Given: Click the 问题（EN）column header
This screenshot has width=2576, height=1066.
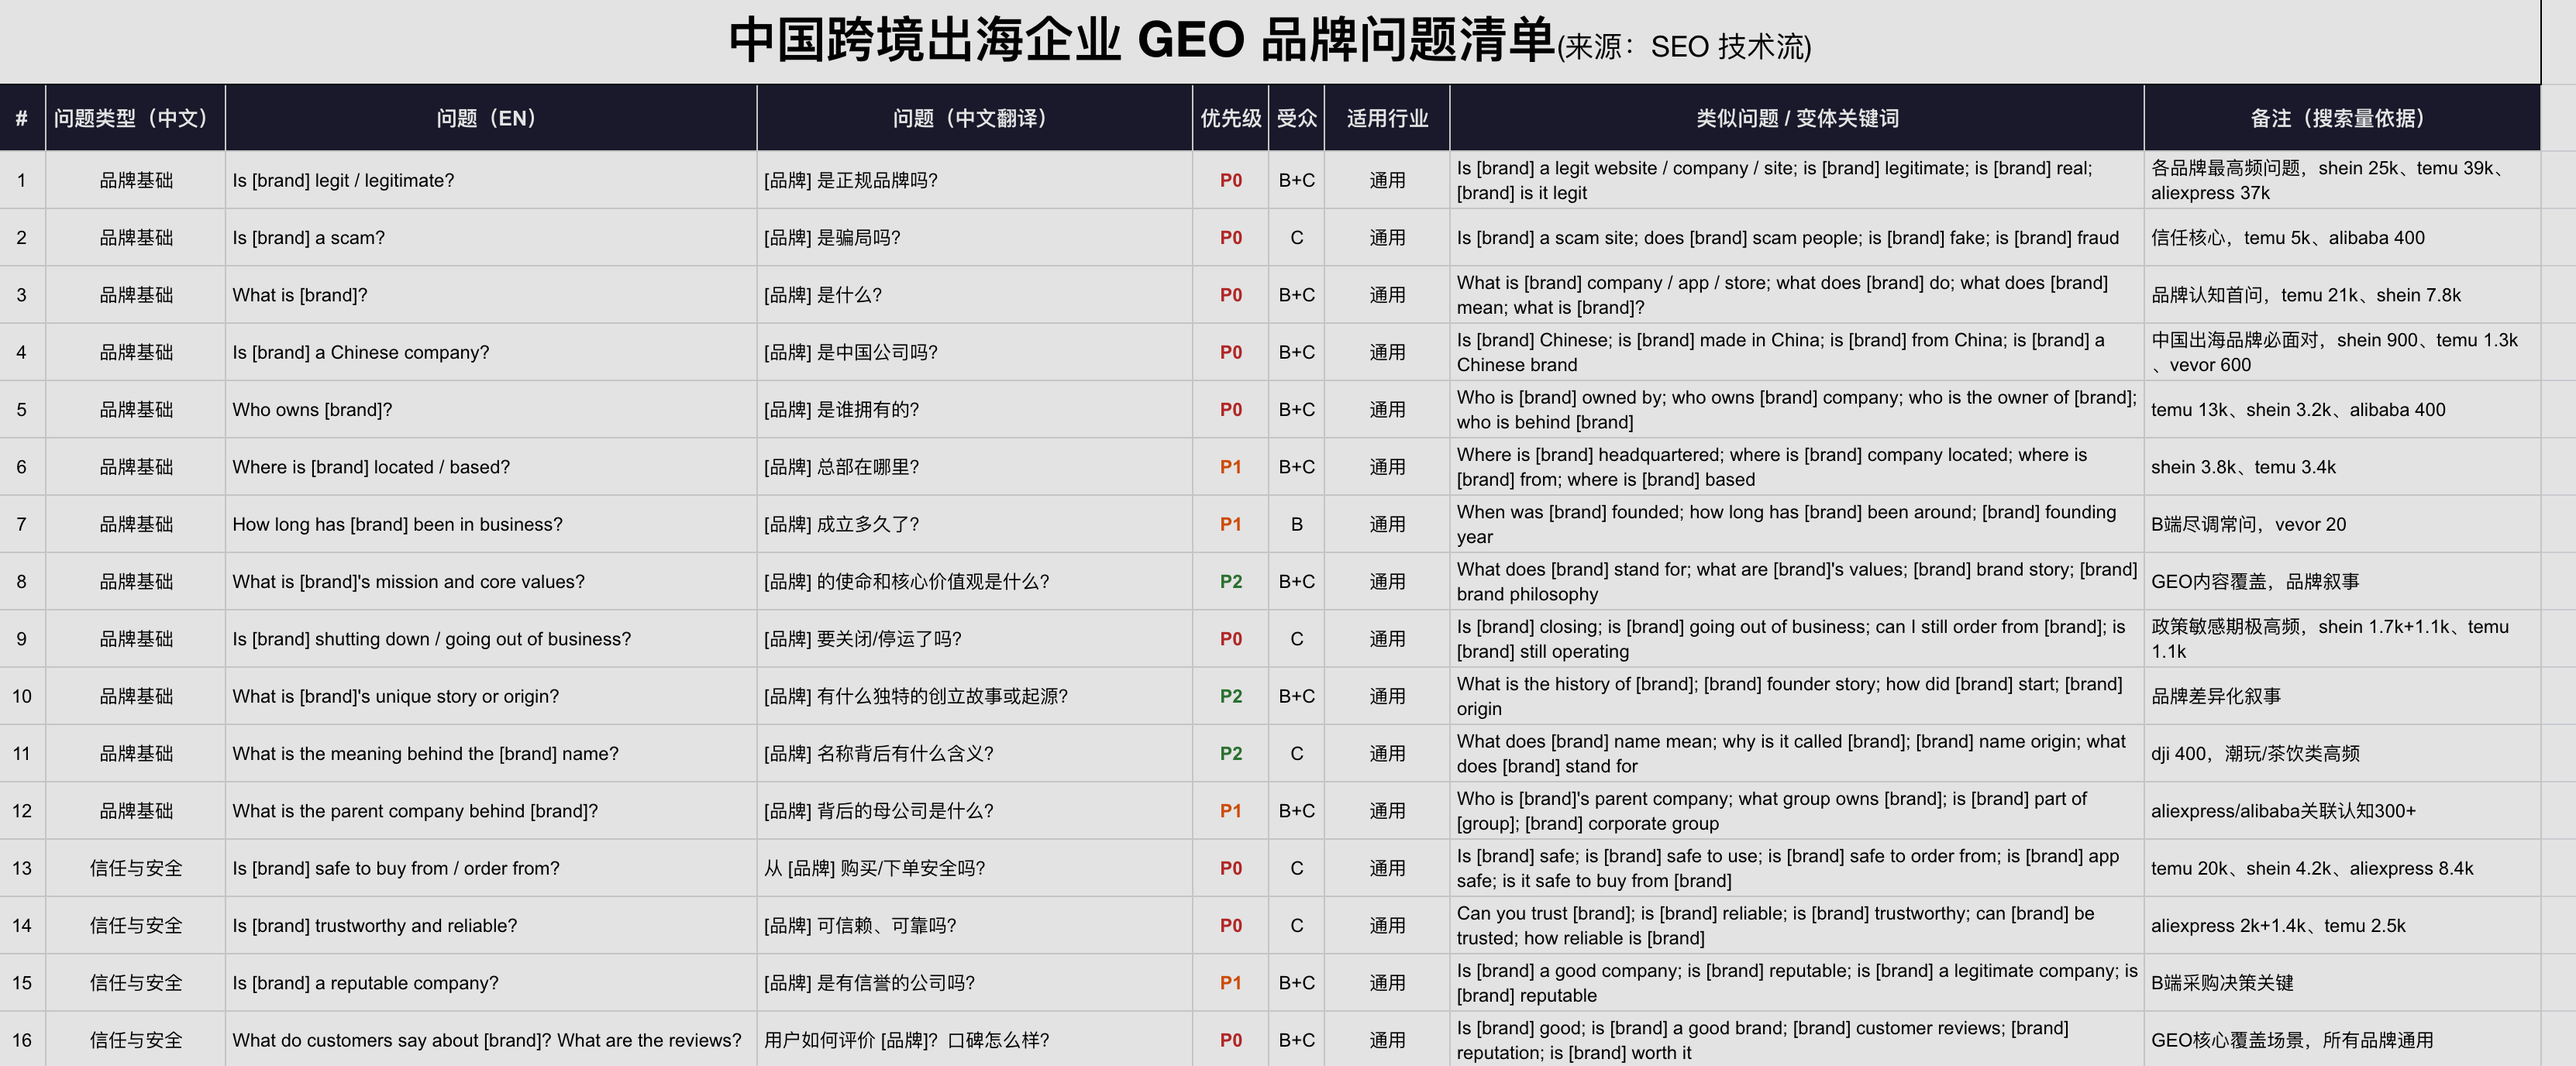Looking at the screenshot, I should click(x=491, y=118).
